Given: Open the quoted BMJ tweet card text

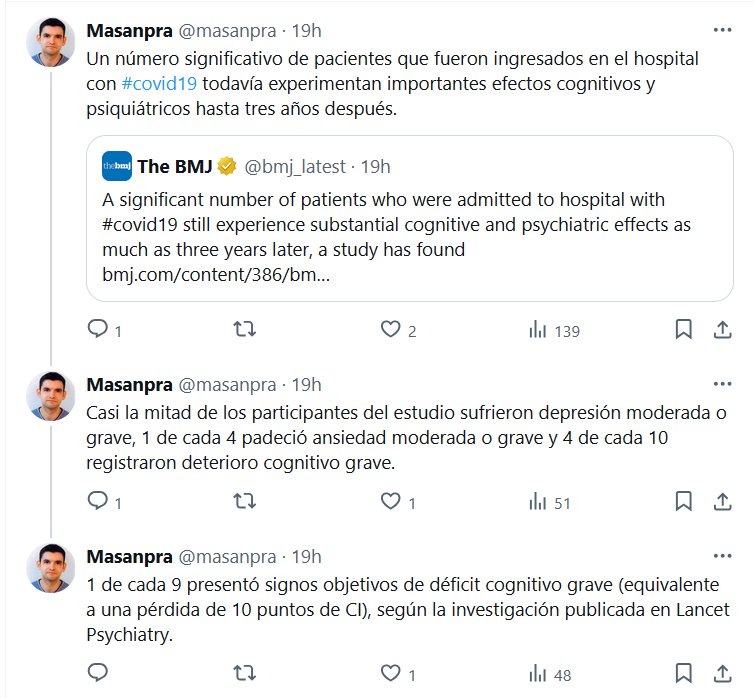Looking at the screenshot, I should pos(396,224).
